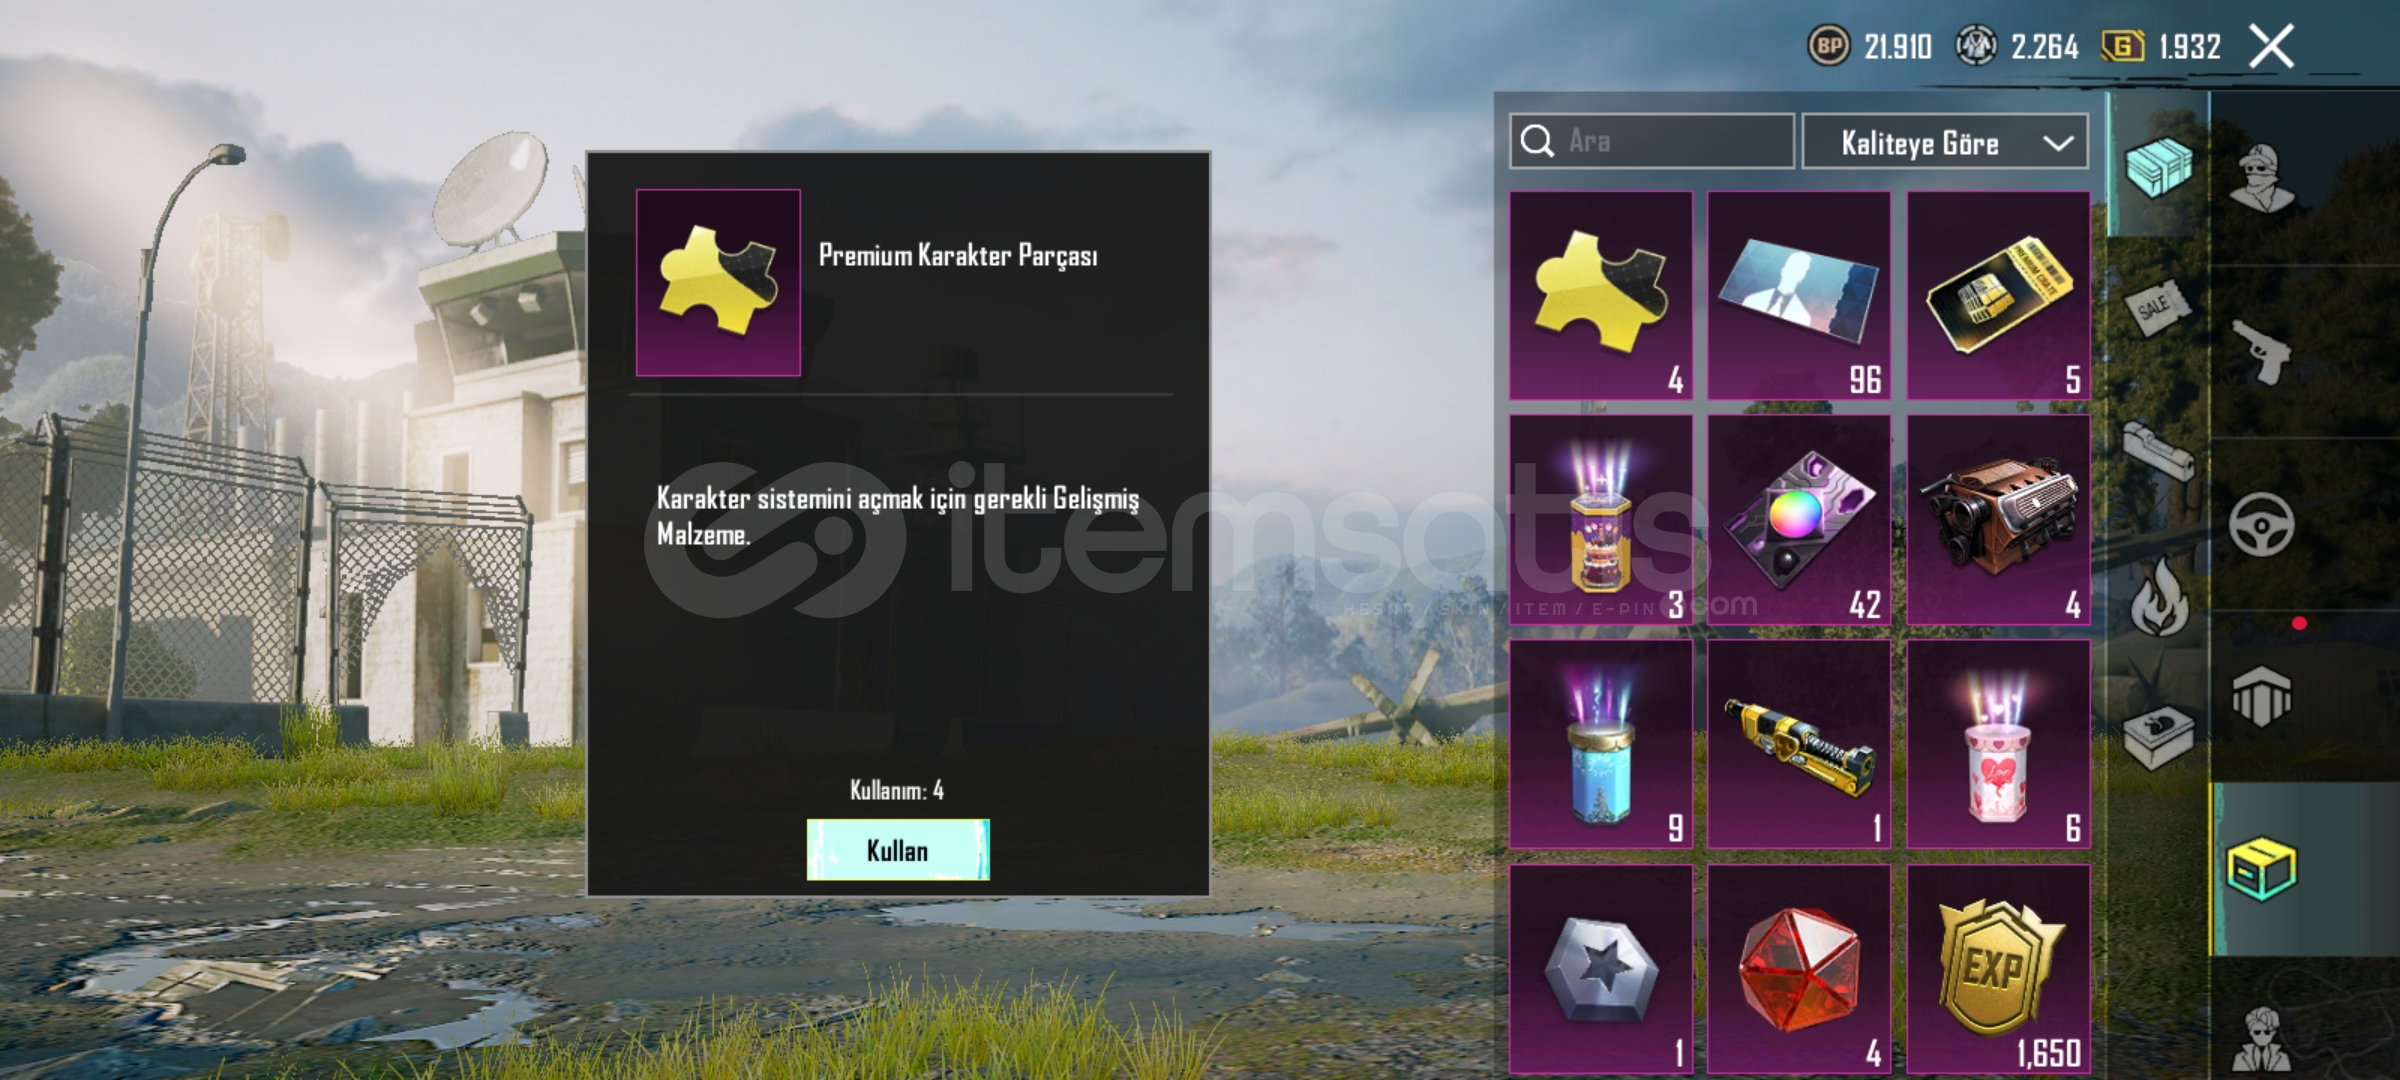Select the EXP gold badge item
2400x1080 pixels.
tap(1998, 969)
